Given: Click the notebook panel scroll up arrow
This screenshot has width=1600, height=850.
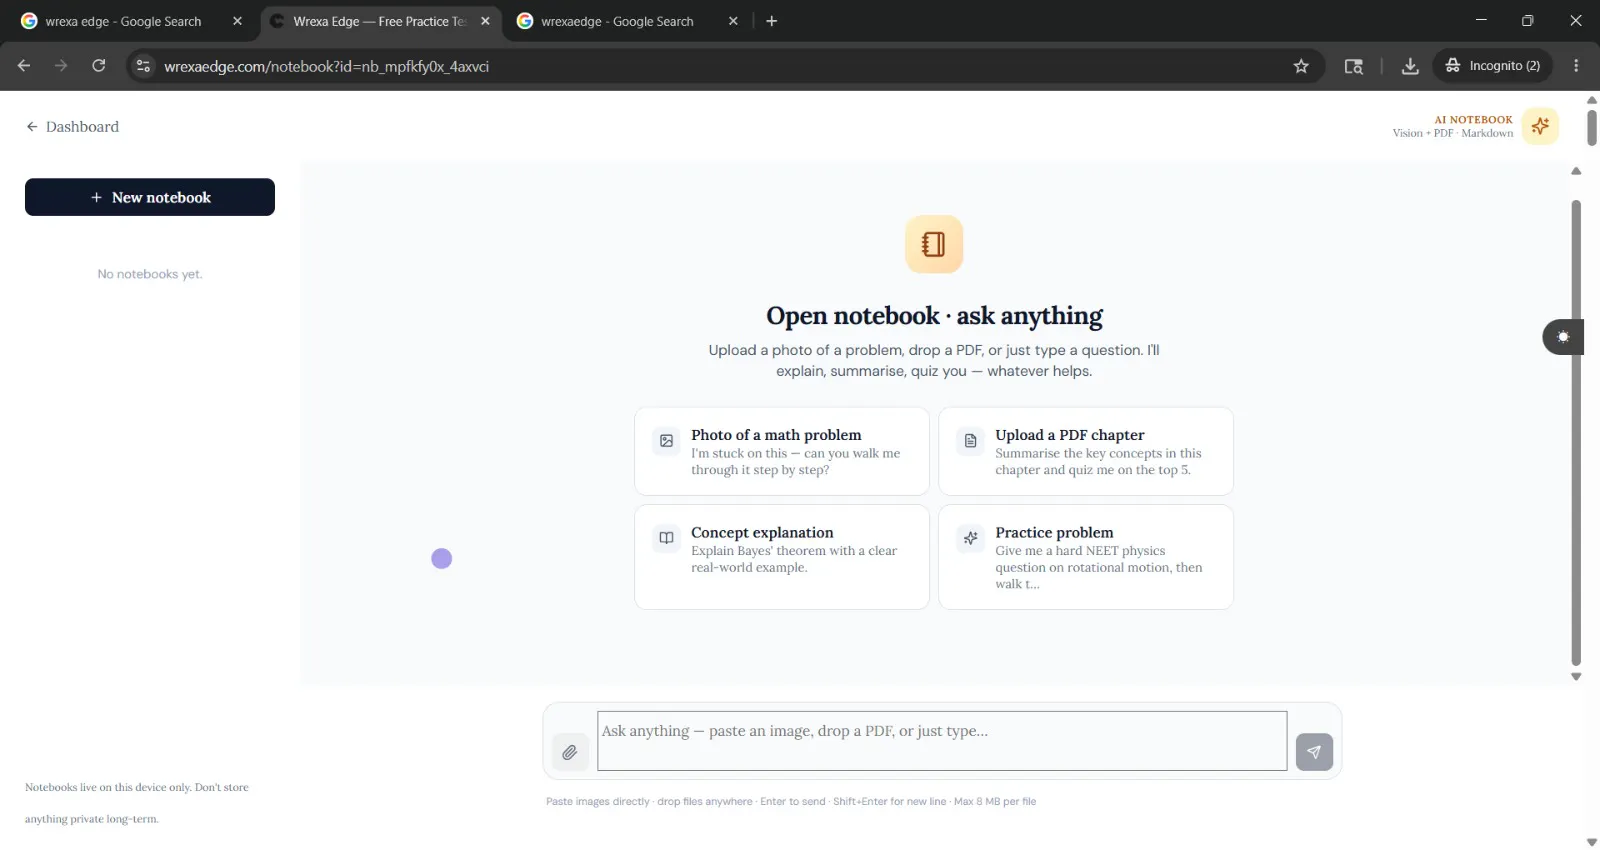Looking at the screenshot, I should click(x=1576, y=171).
